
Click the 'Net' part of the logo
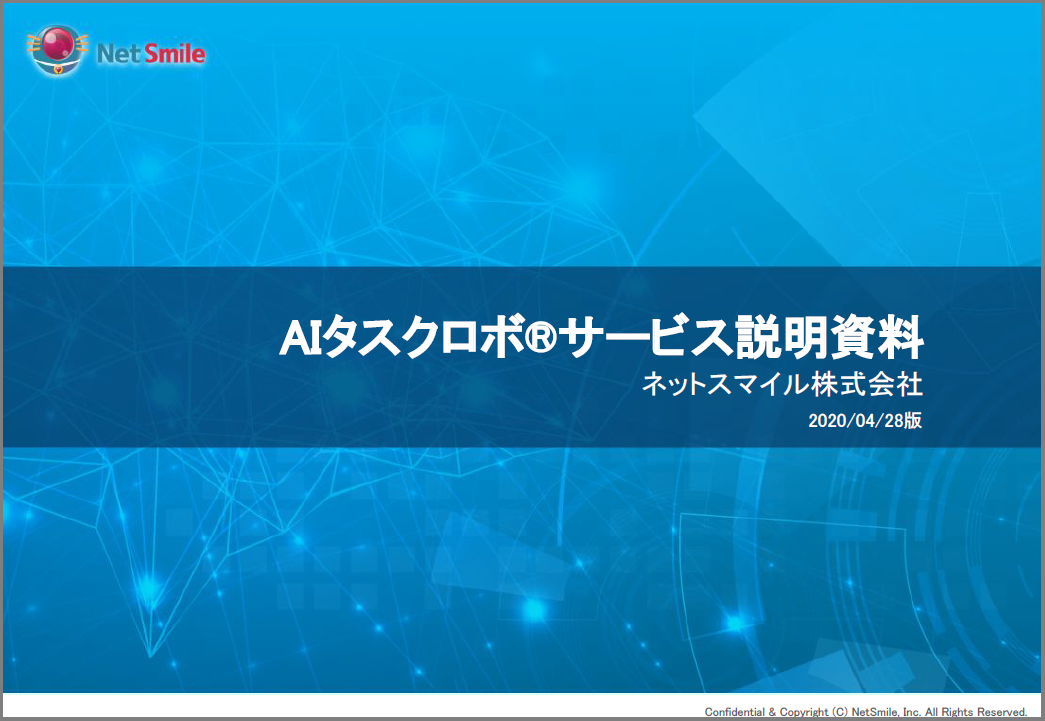118,54
